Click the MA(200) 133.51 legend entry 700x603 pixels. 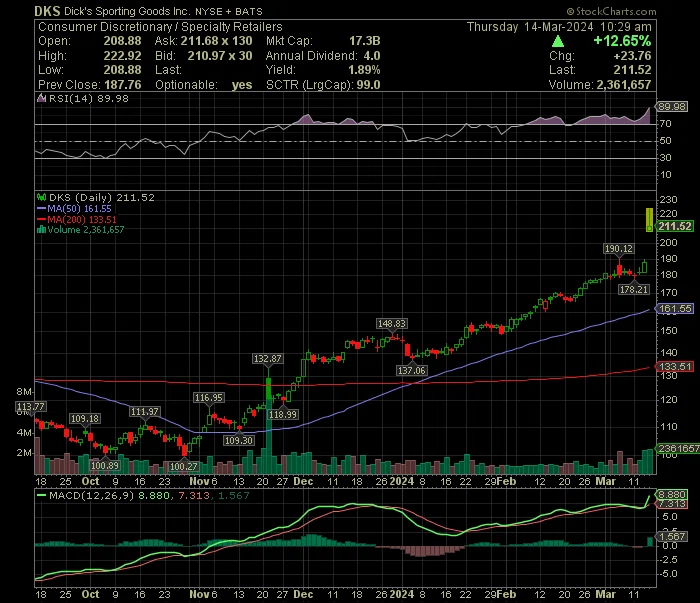tap(77, 219)
